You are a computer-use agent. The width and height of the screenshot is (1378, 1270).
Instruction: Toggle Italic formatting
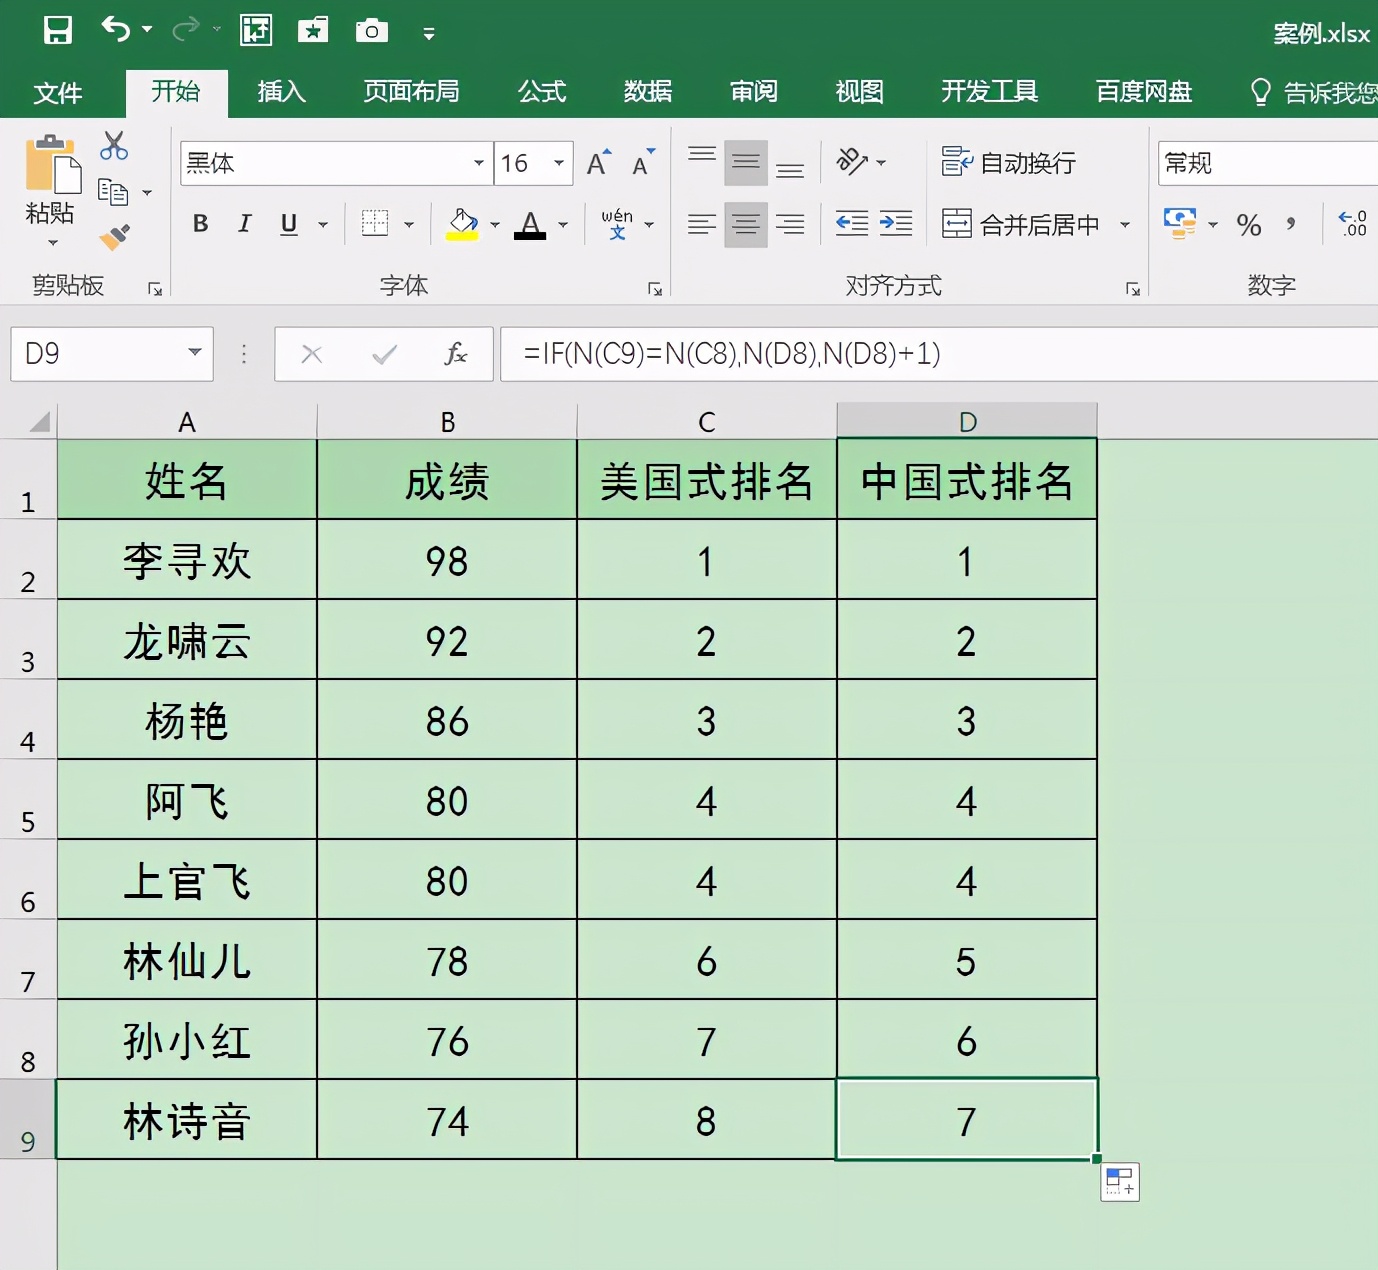(x=244, y=224)
